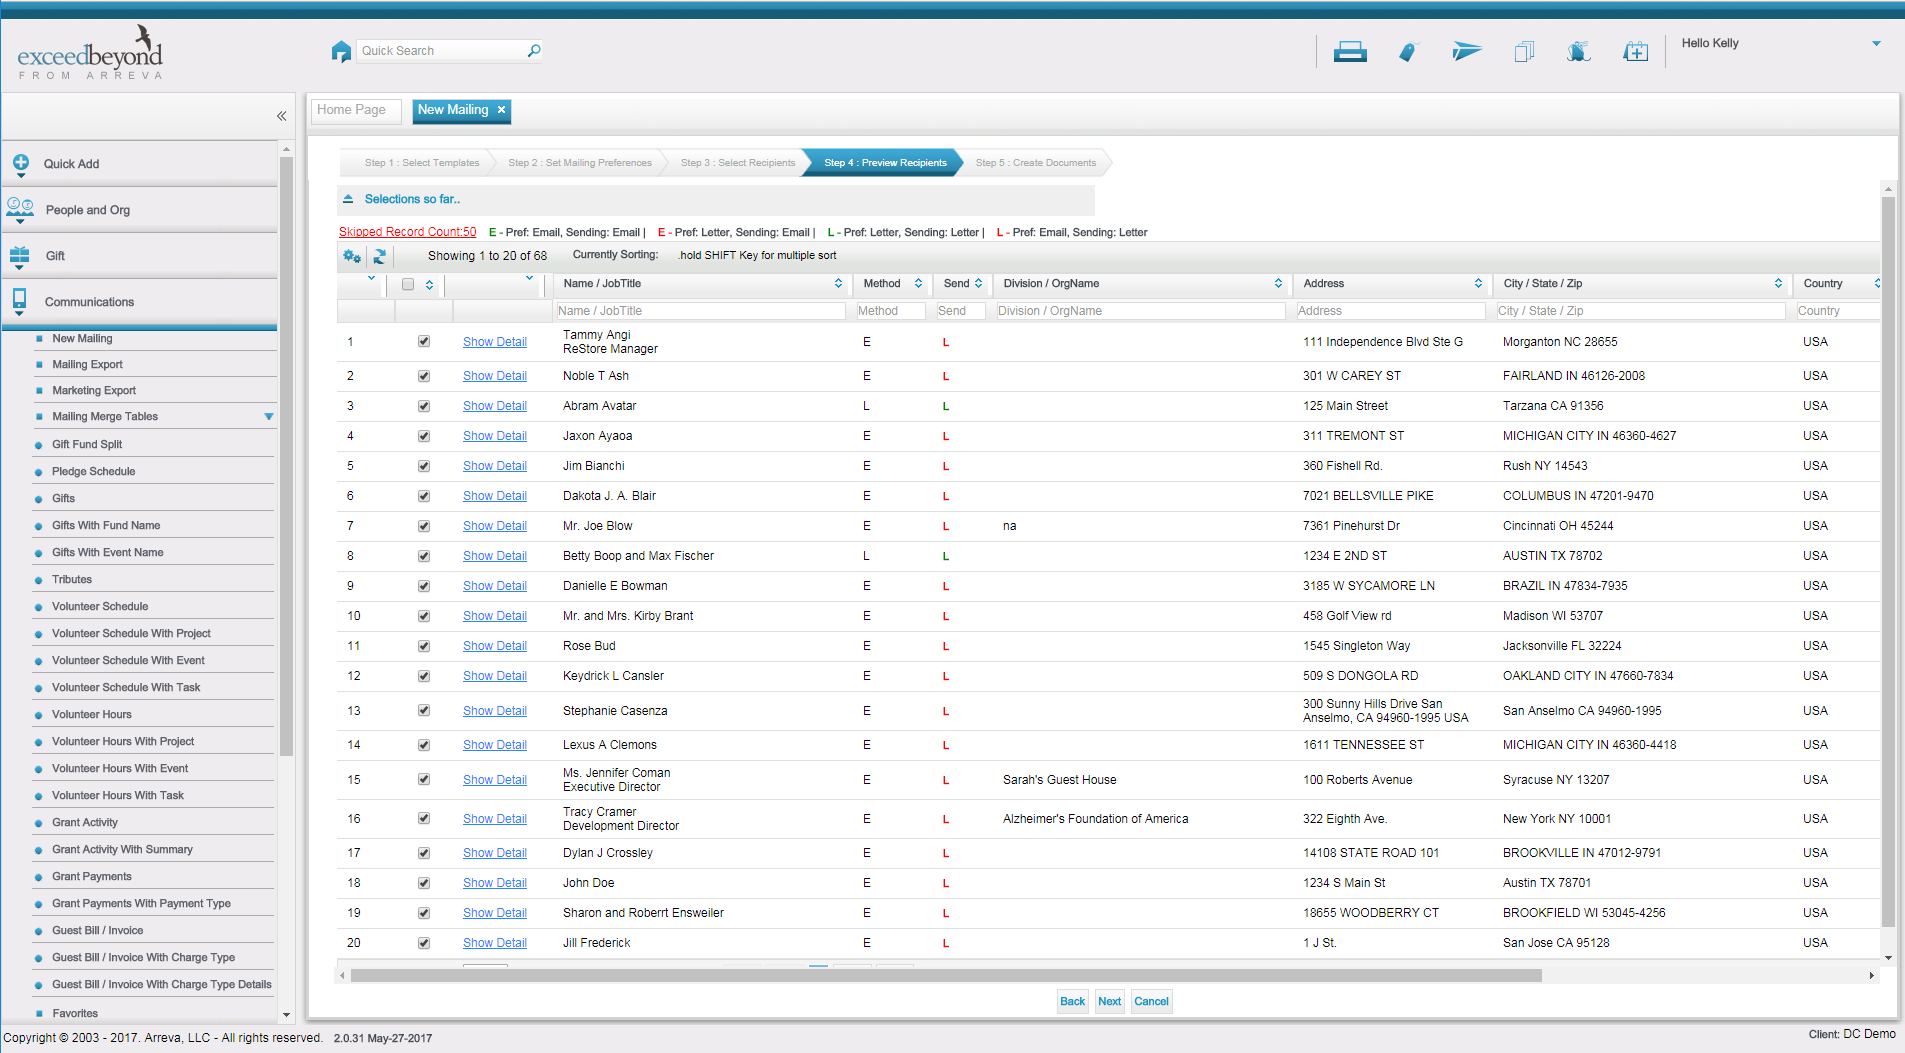Click the printer icon in top toolbar
This screenshot has height=1053, width=1905.
tap(1349, 52)
